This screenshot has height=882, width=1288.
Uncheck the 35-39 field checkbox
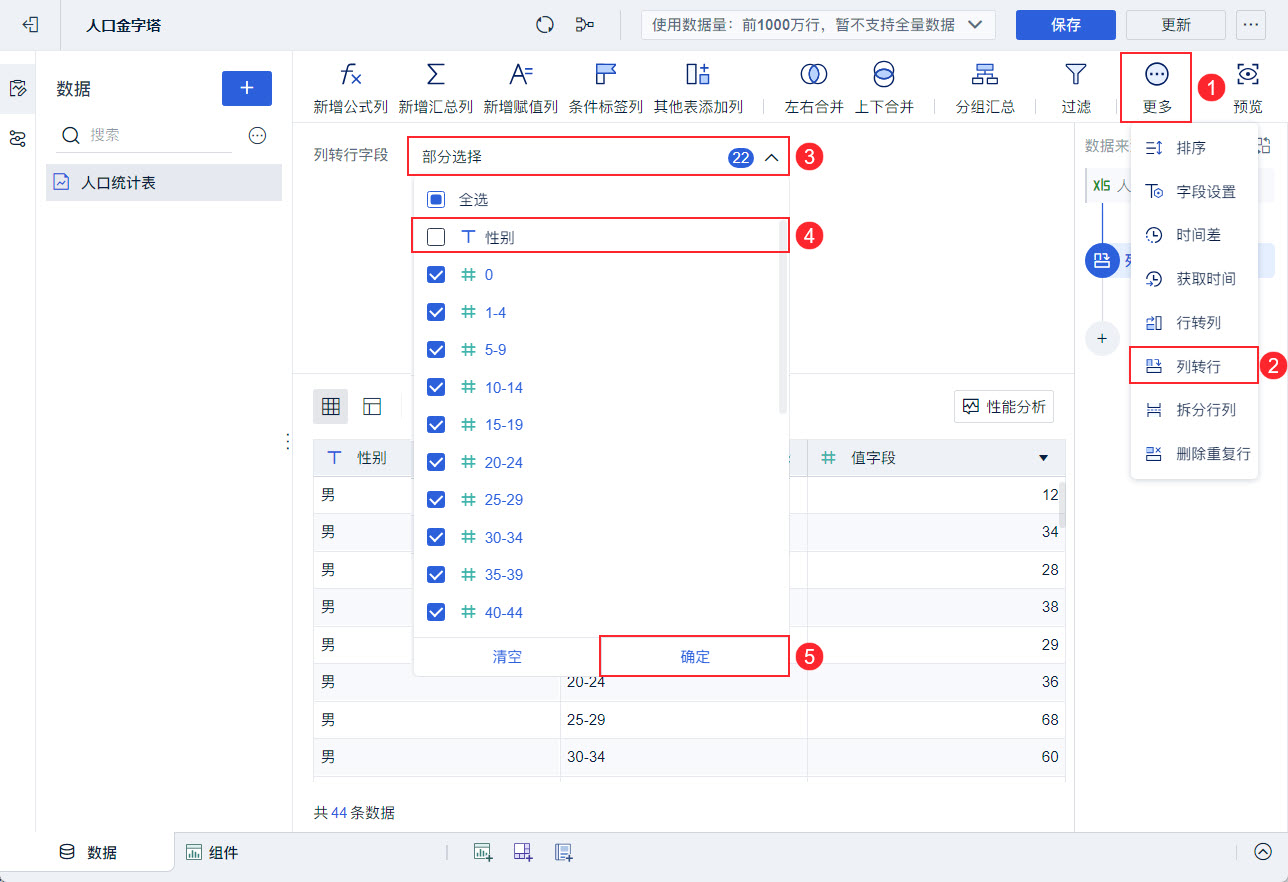click(436, 575)
